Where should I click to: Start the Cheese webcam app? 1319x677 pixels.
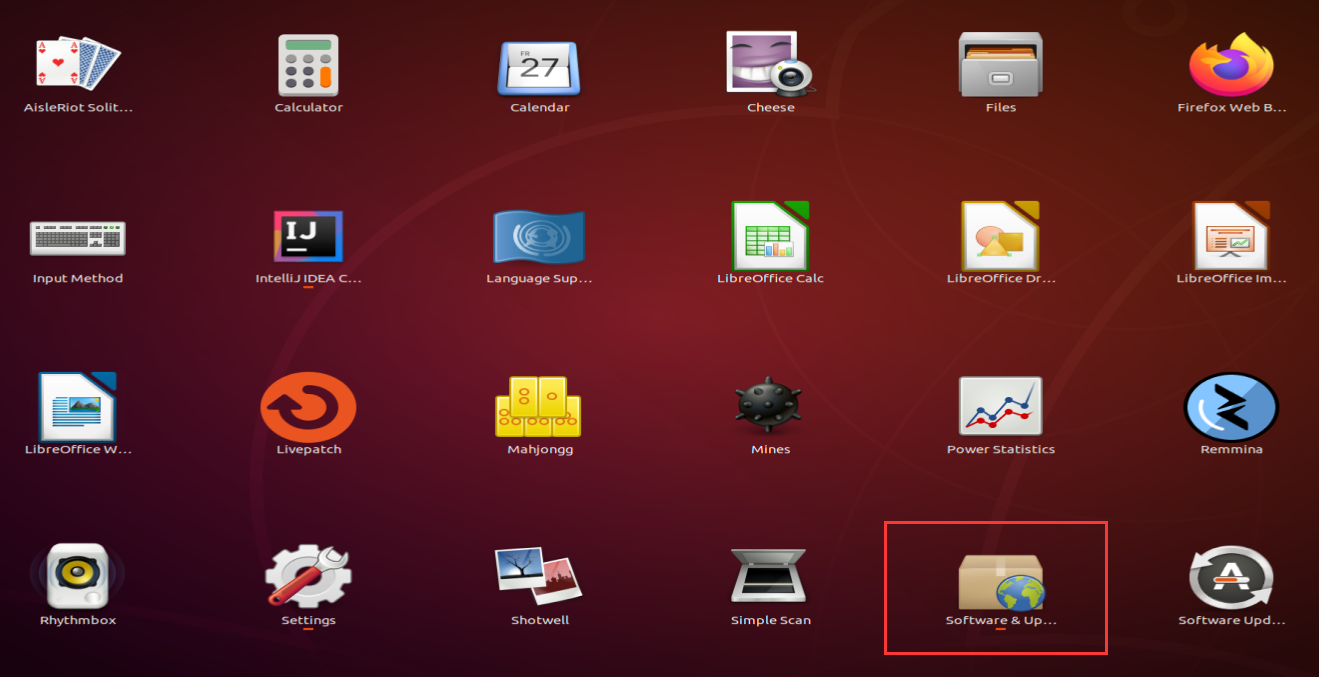[x=770, y=63]
